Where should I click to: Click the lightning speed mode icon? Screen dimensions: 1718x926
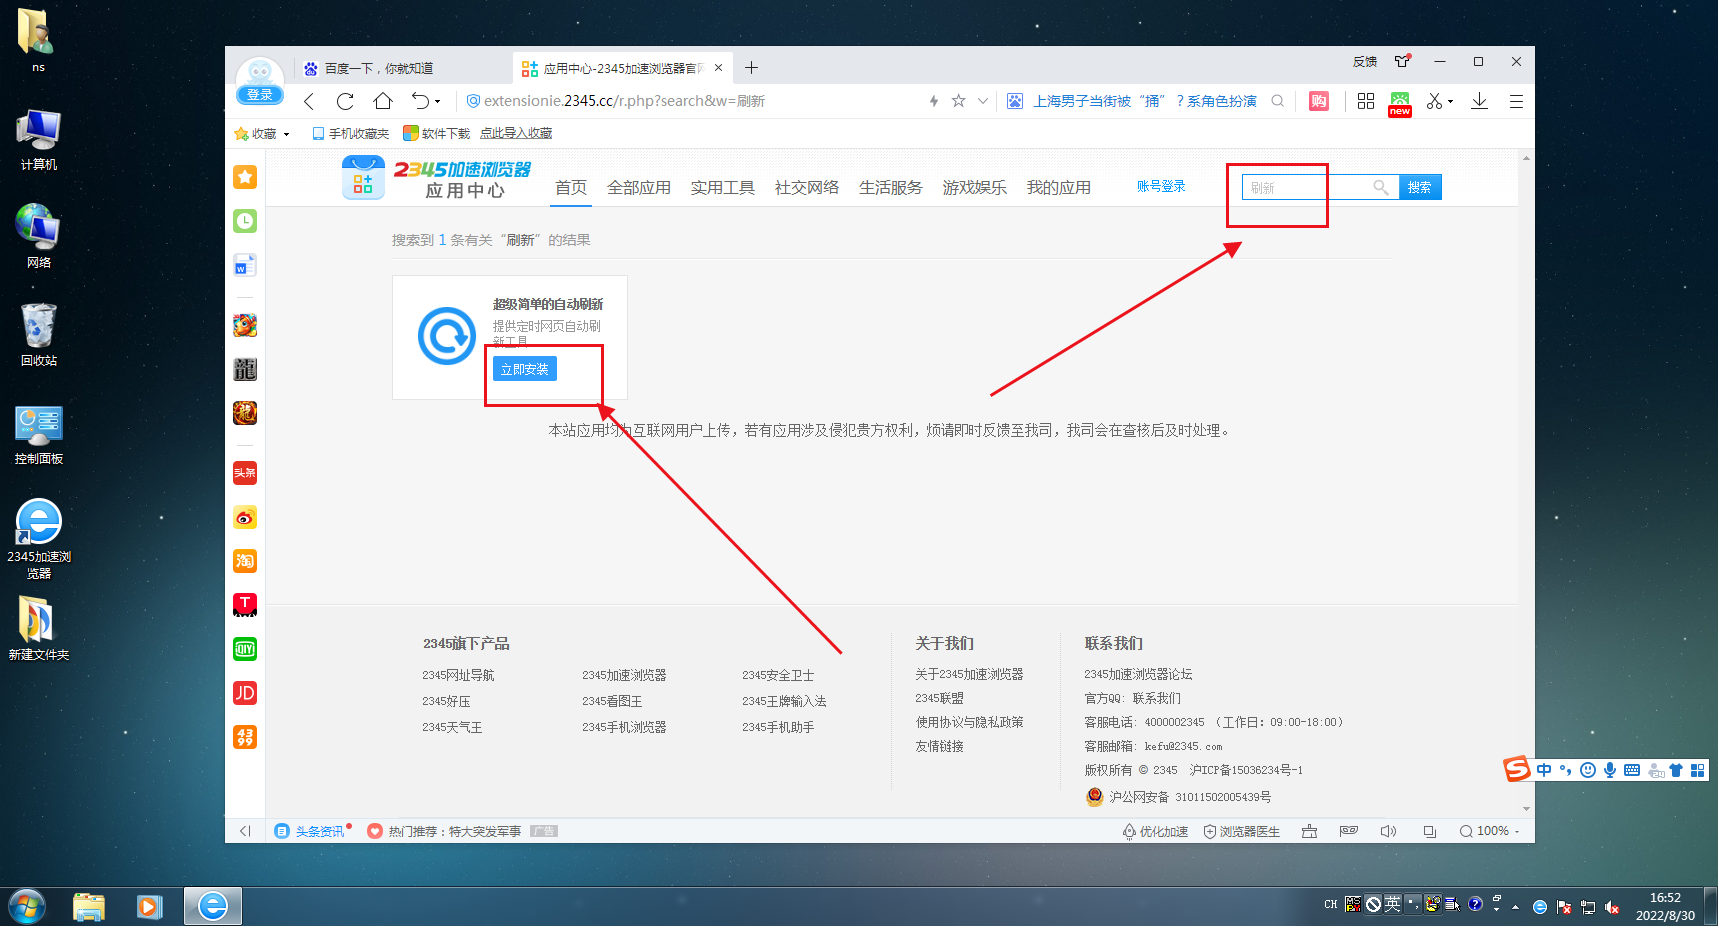[934, 101]
